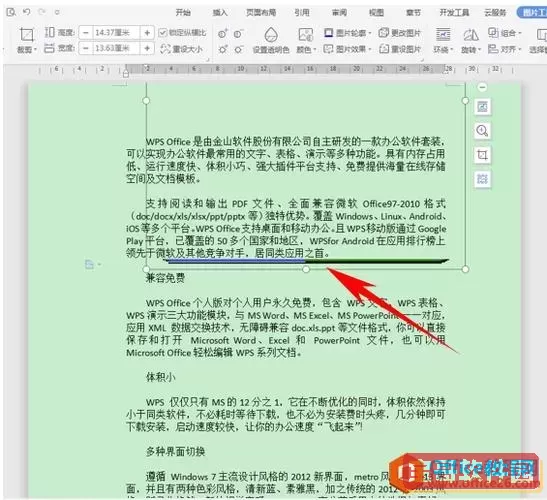This screenshot has width=547, height=500.
Task: Click the quick access customize dropdown icon
Action: click(57, 13)
